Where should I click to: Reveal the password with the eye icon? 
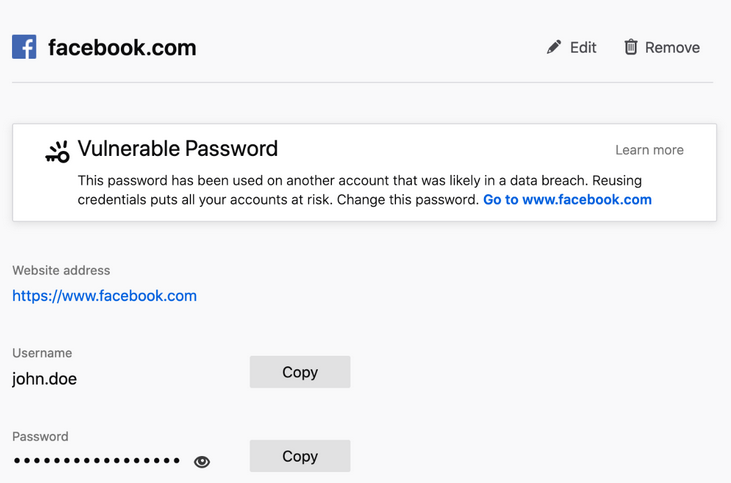click(202, 462)
